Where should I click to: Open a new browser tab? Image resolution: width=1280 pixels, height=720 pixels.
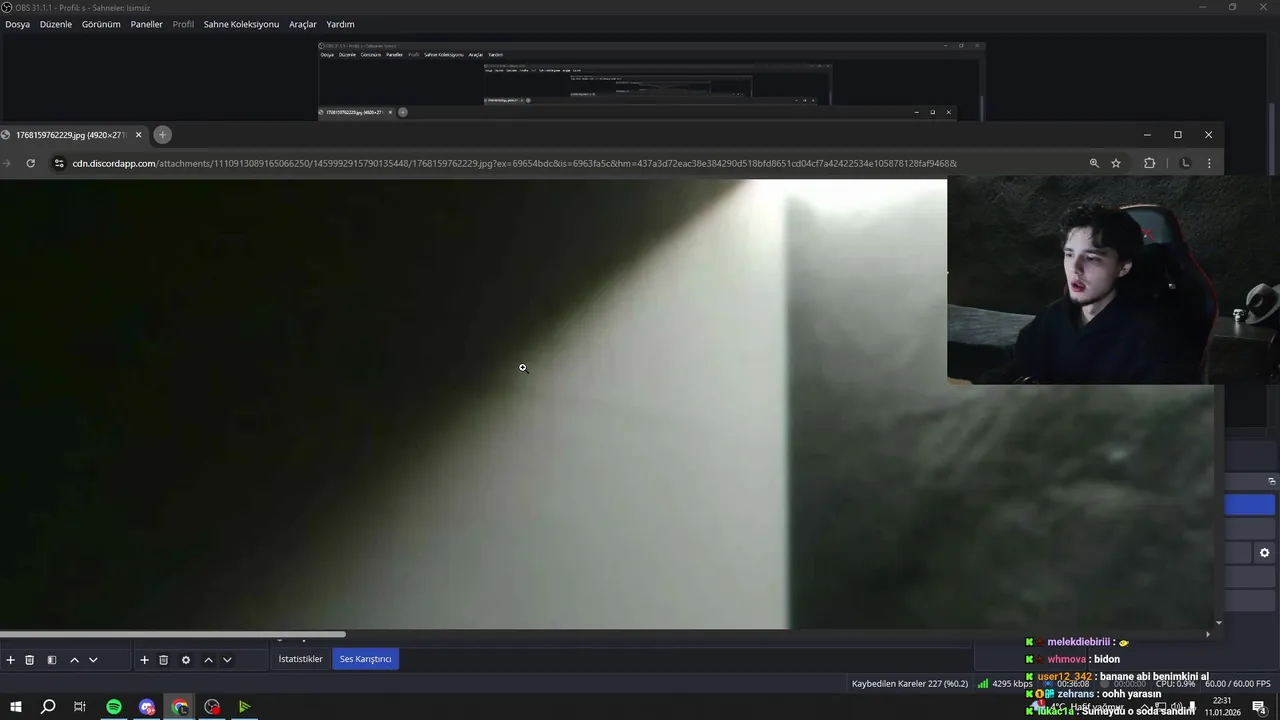(162, 135)
